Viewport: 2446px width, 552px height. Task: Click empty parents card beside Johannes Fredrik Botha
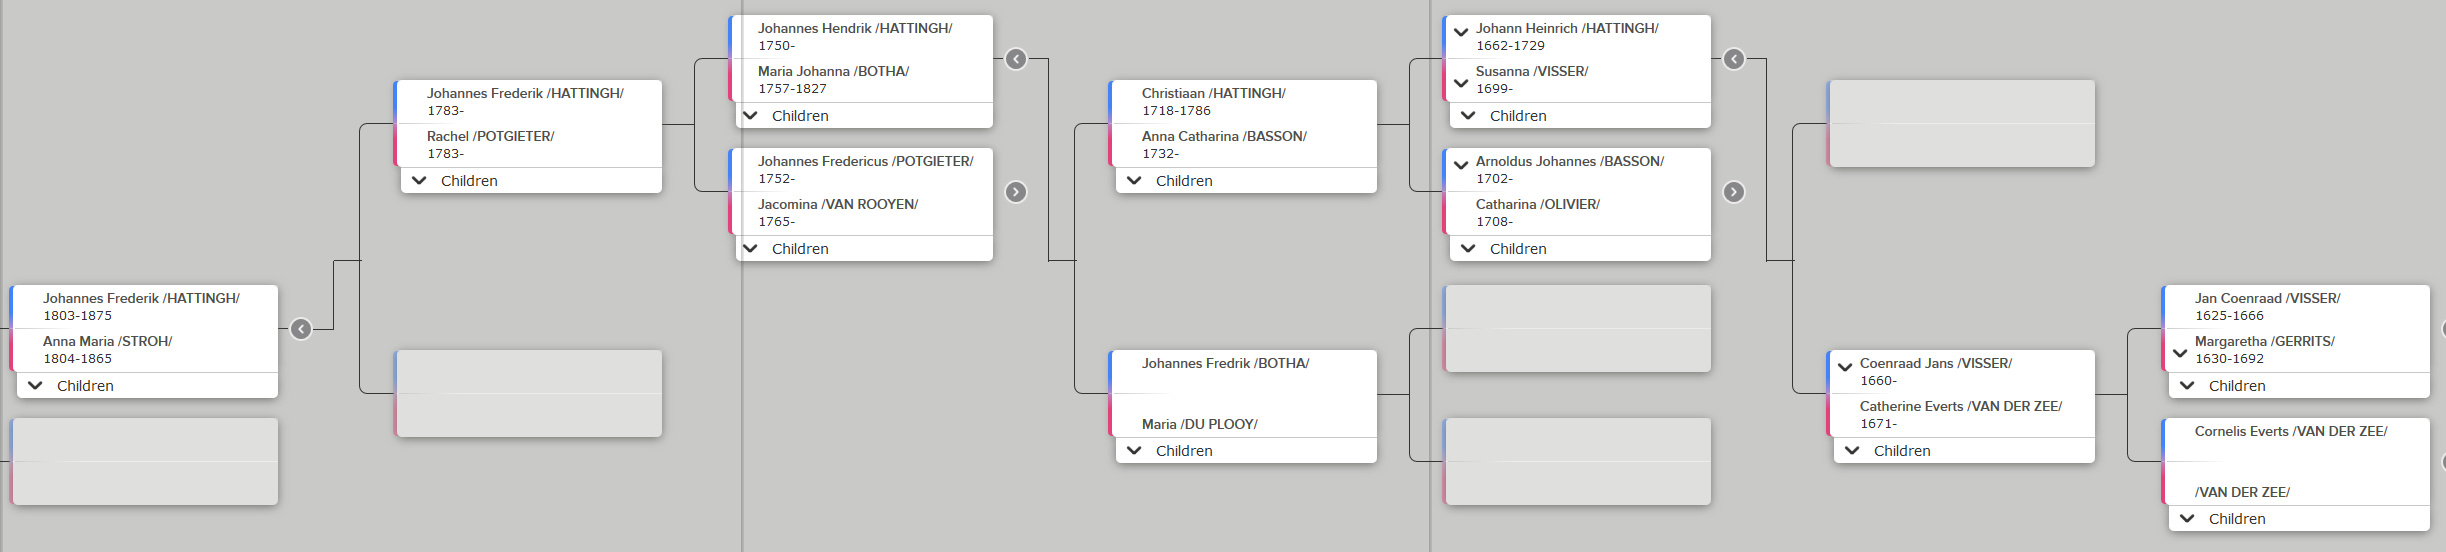point(1578,329)
